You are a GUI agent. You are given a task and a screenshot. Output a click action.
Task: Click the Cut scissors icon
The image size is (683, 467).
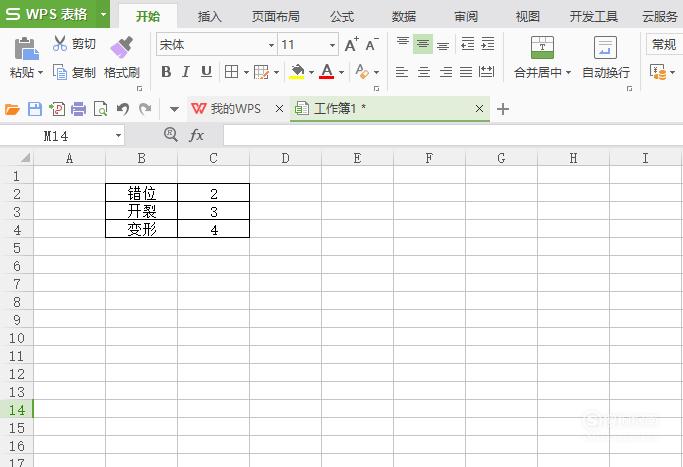tap(60, 44)
